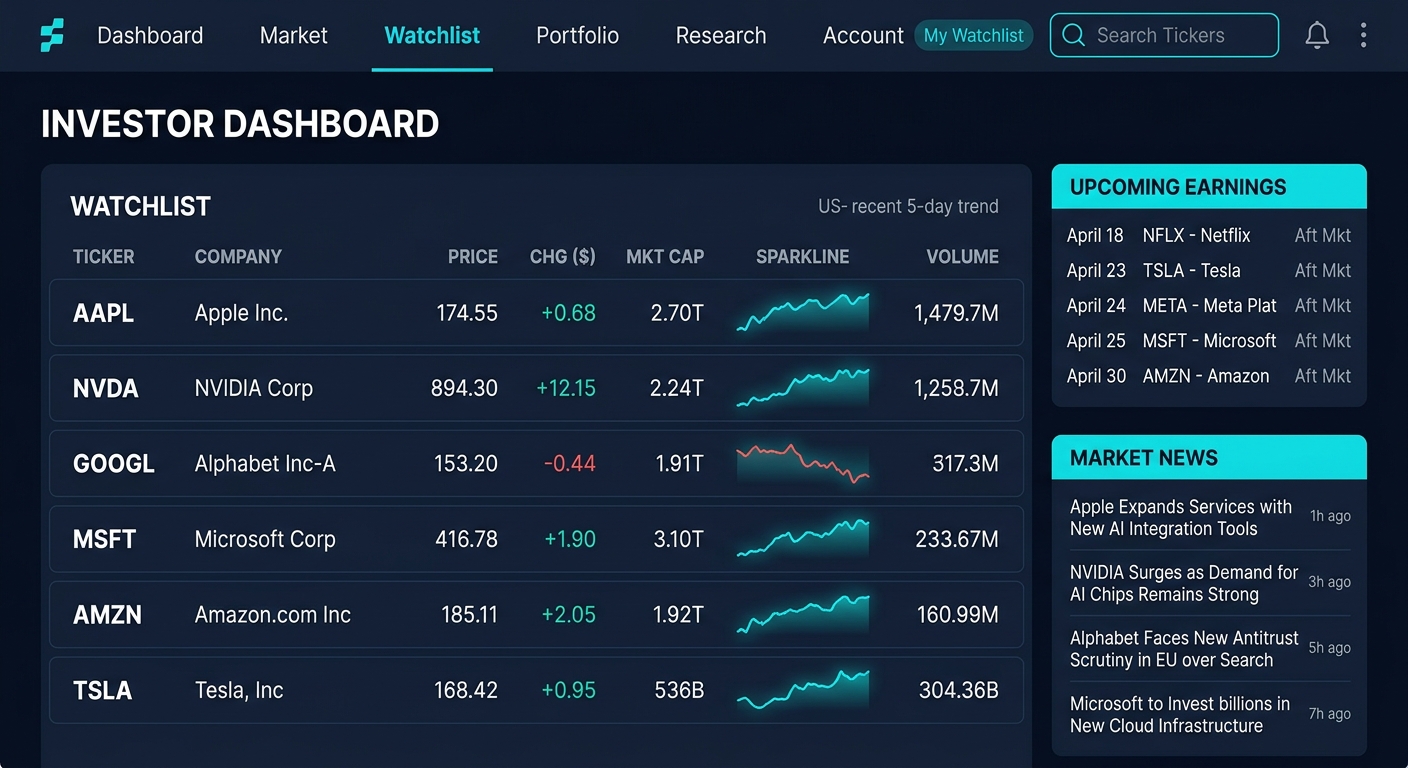Focus the Search Tickers field
The image size is (1408, 768).
coord(1164,35)
